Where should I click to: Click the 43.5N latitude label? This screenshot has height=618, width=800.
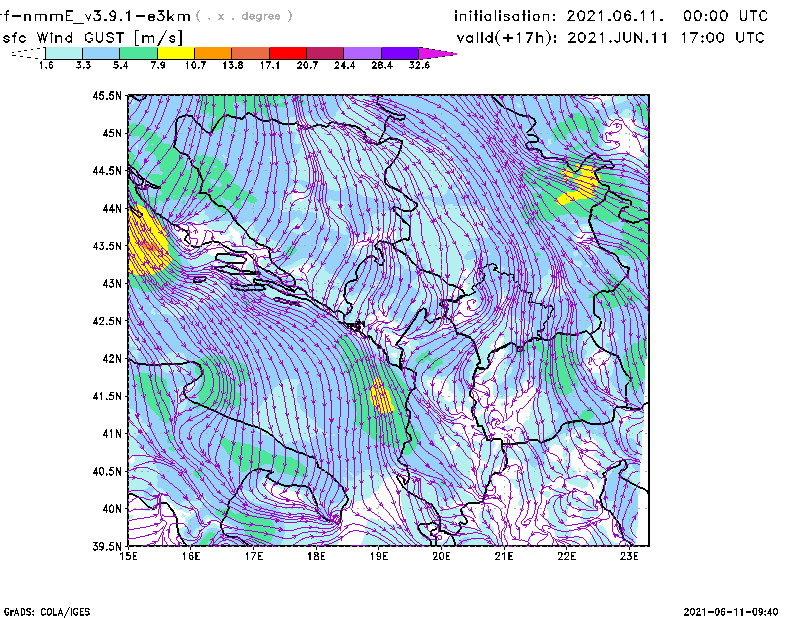coord(107,246)
